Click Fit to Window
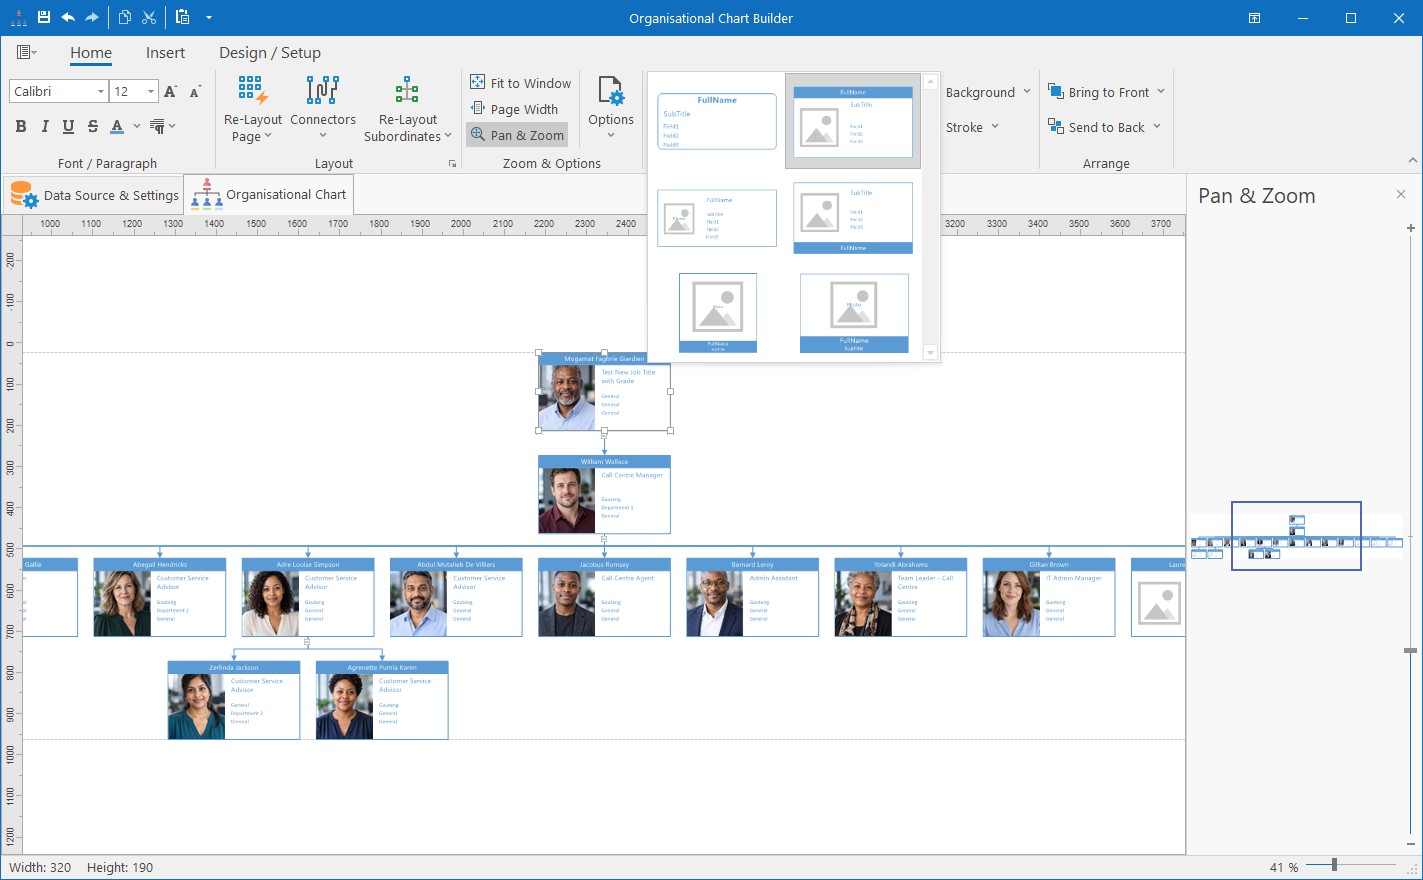Screen dimensions: 1423x880 521,83
